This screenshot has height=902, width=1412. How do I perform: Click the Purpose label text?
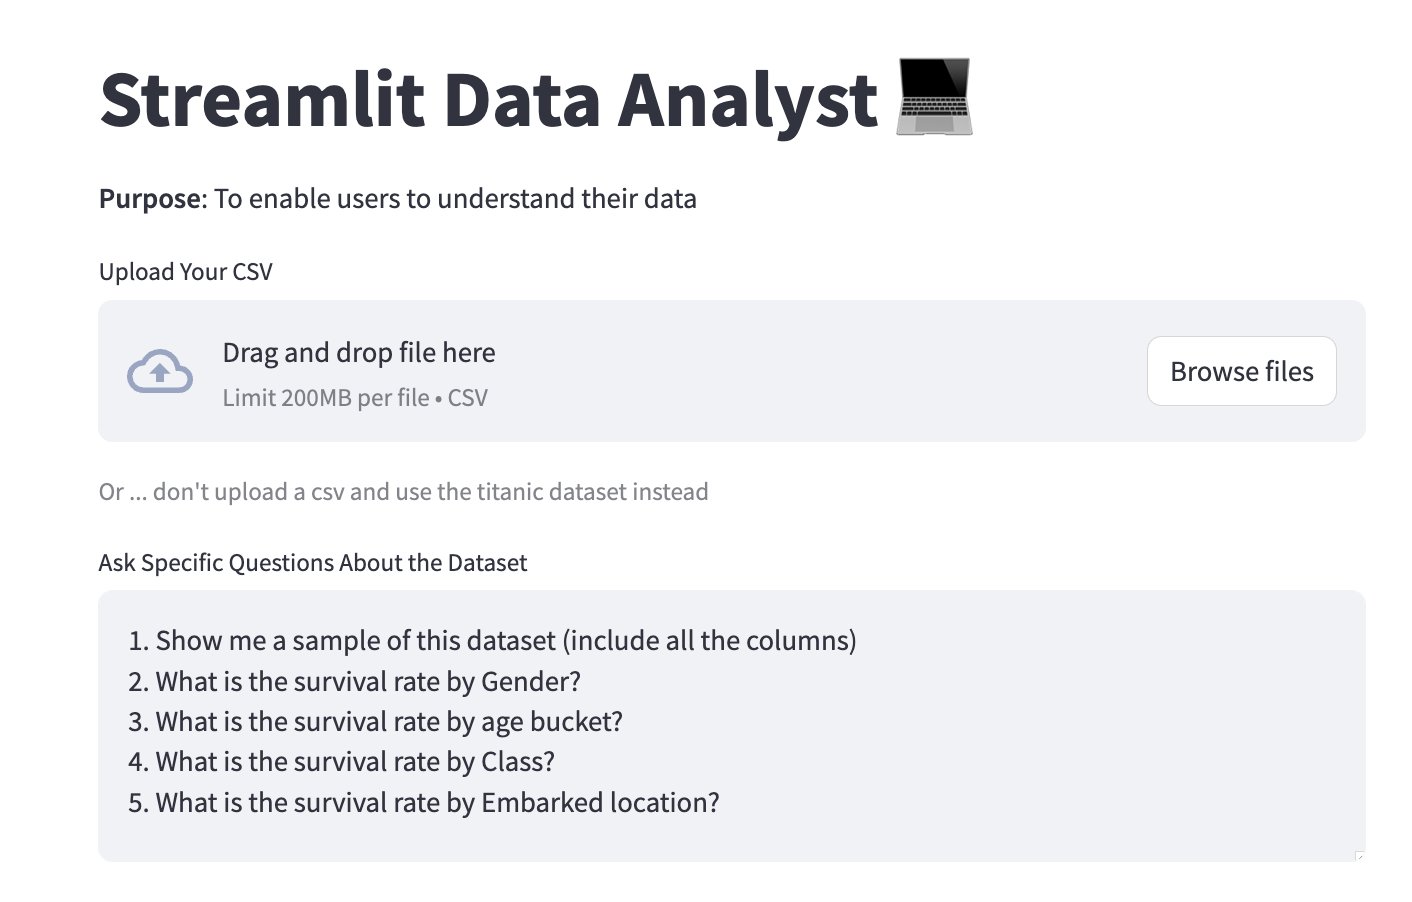(148, 198)
